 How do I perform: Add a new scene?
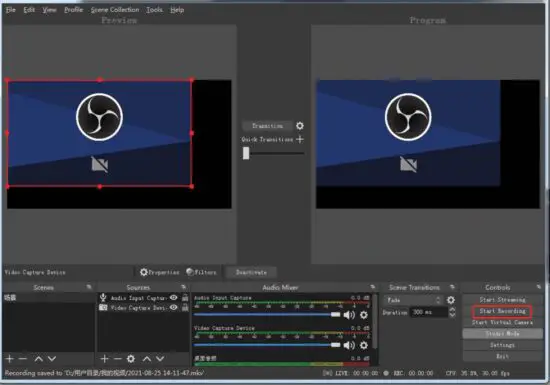[10, 359]
